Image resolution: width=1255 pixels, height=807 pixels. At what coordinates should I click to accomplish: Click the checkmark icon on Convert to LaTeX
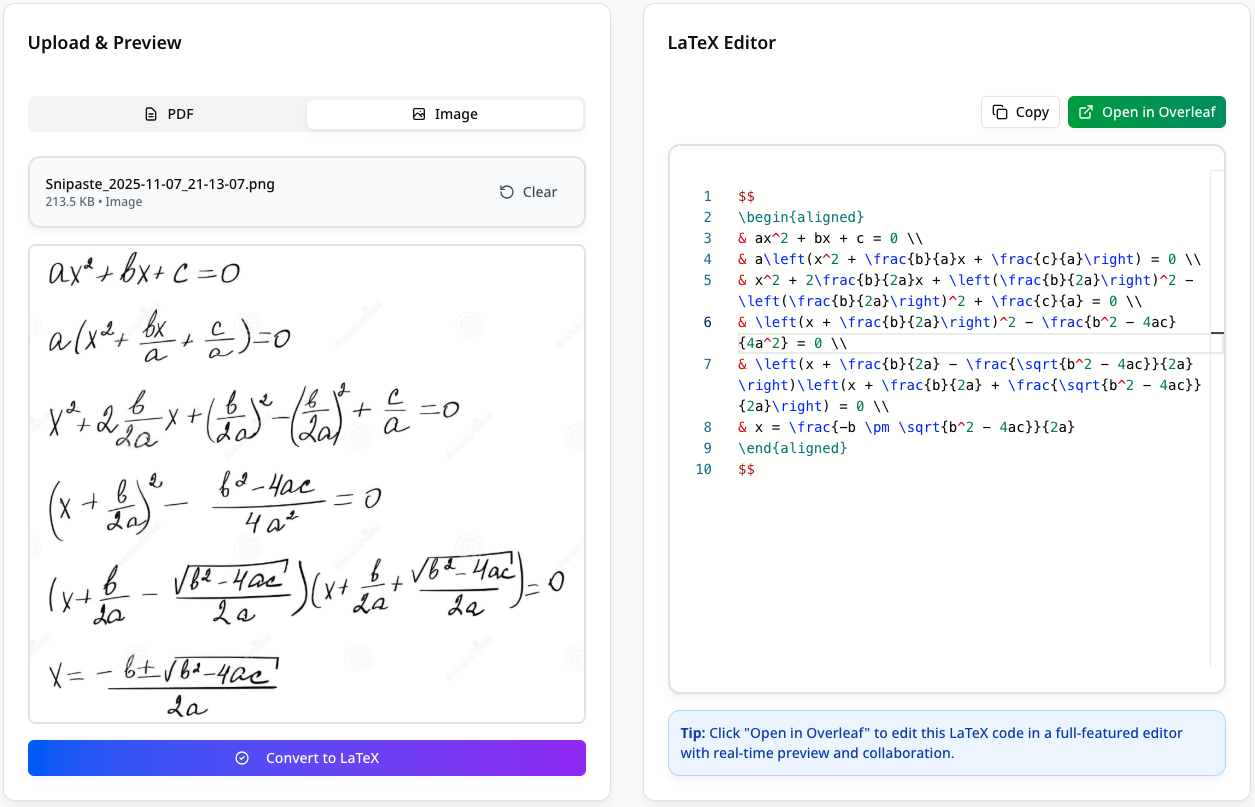pyautogui.click(x=241, y=758)
